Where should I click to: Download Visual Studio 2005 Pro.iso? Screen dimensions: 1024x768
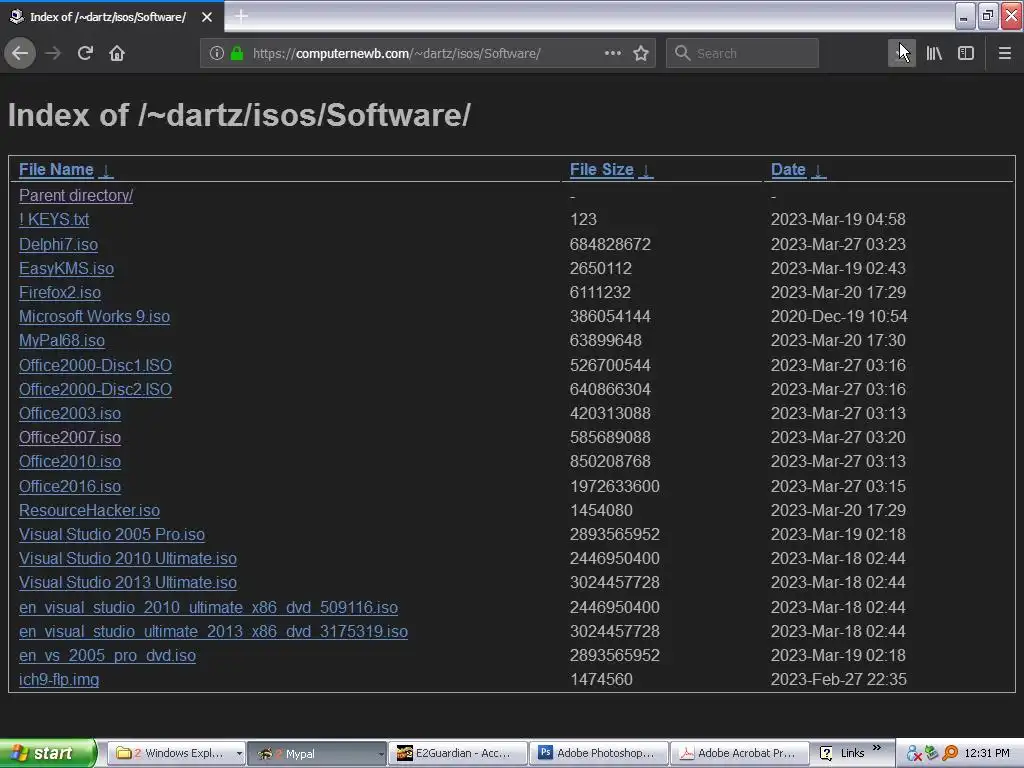112,535
